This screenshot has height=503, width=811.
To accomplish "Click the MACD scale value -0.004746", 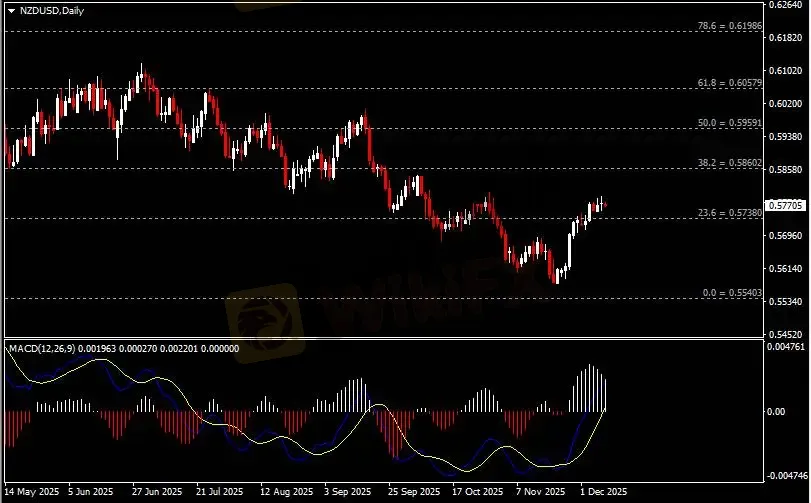I will click(x=786, y=476).
